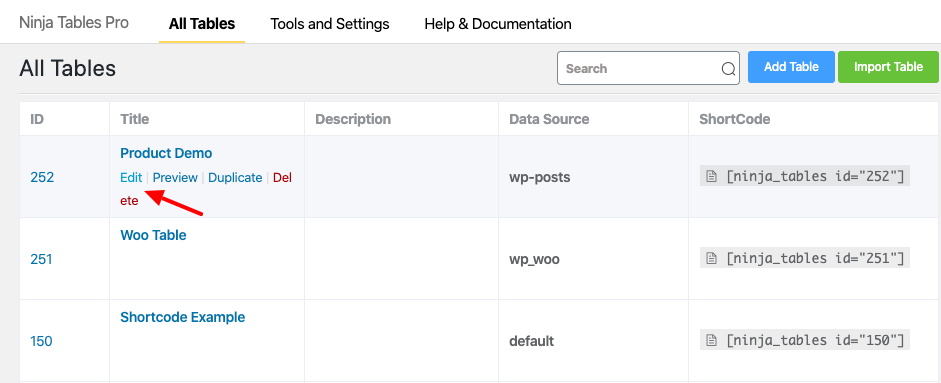941x383 pixels.
Task: Open Help & Documentation tab
Action: pyautogui.click(x=498, y=24)
